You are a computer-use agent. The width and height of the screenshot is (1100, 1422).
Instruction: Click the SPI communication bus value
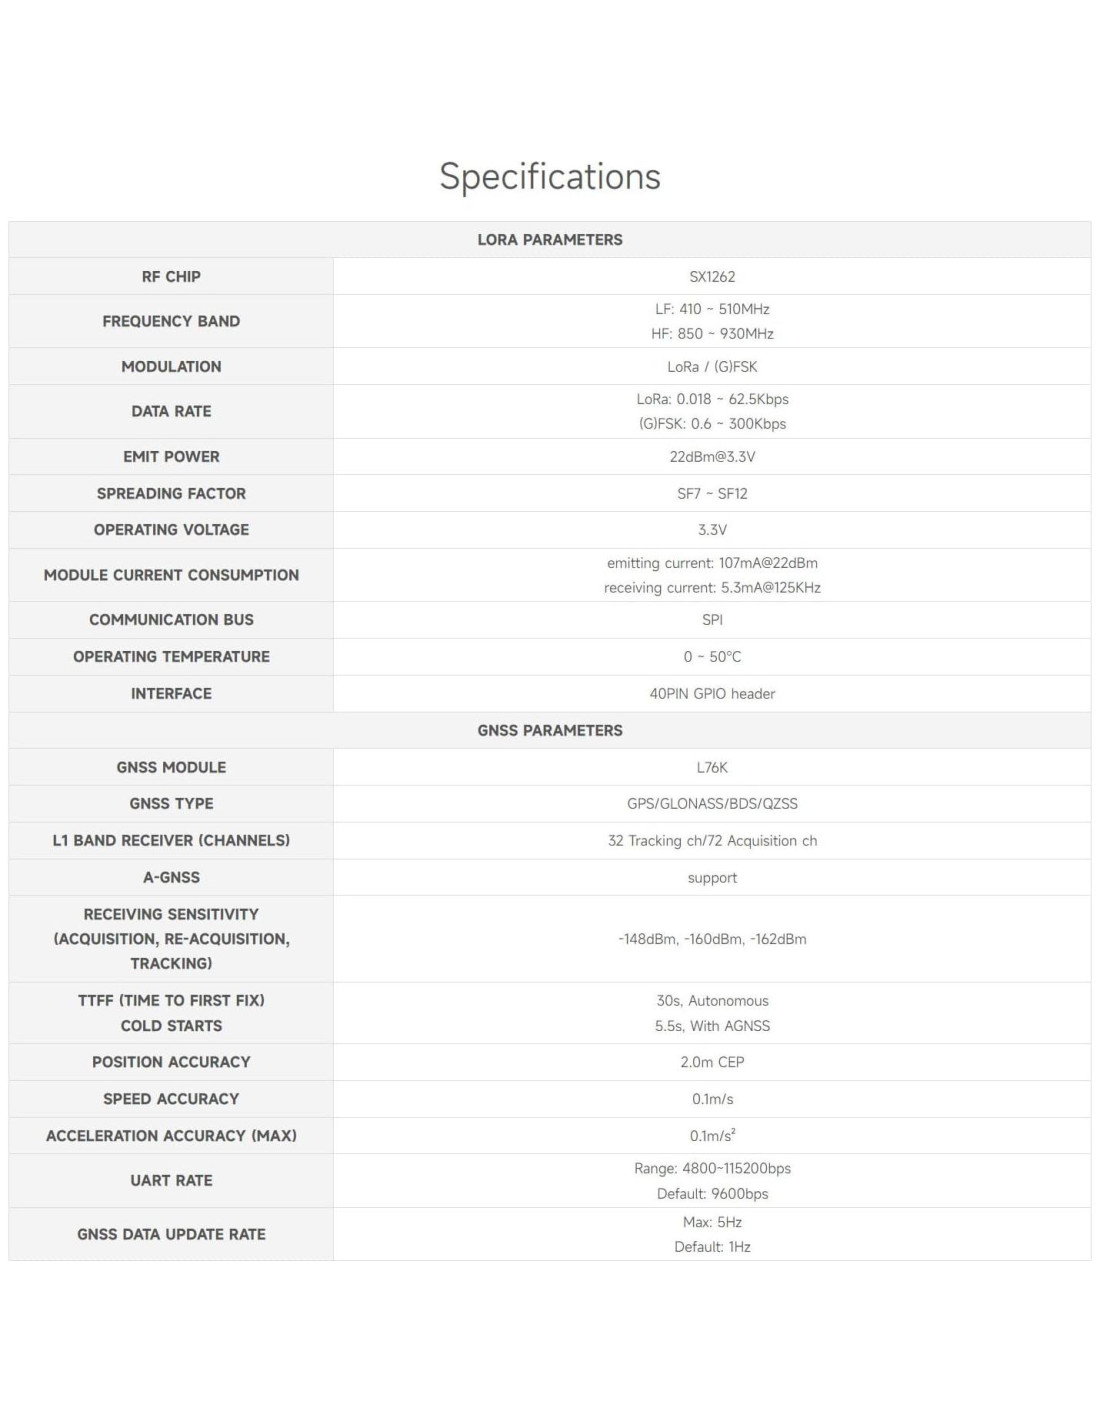click(x=712, y=620)
